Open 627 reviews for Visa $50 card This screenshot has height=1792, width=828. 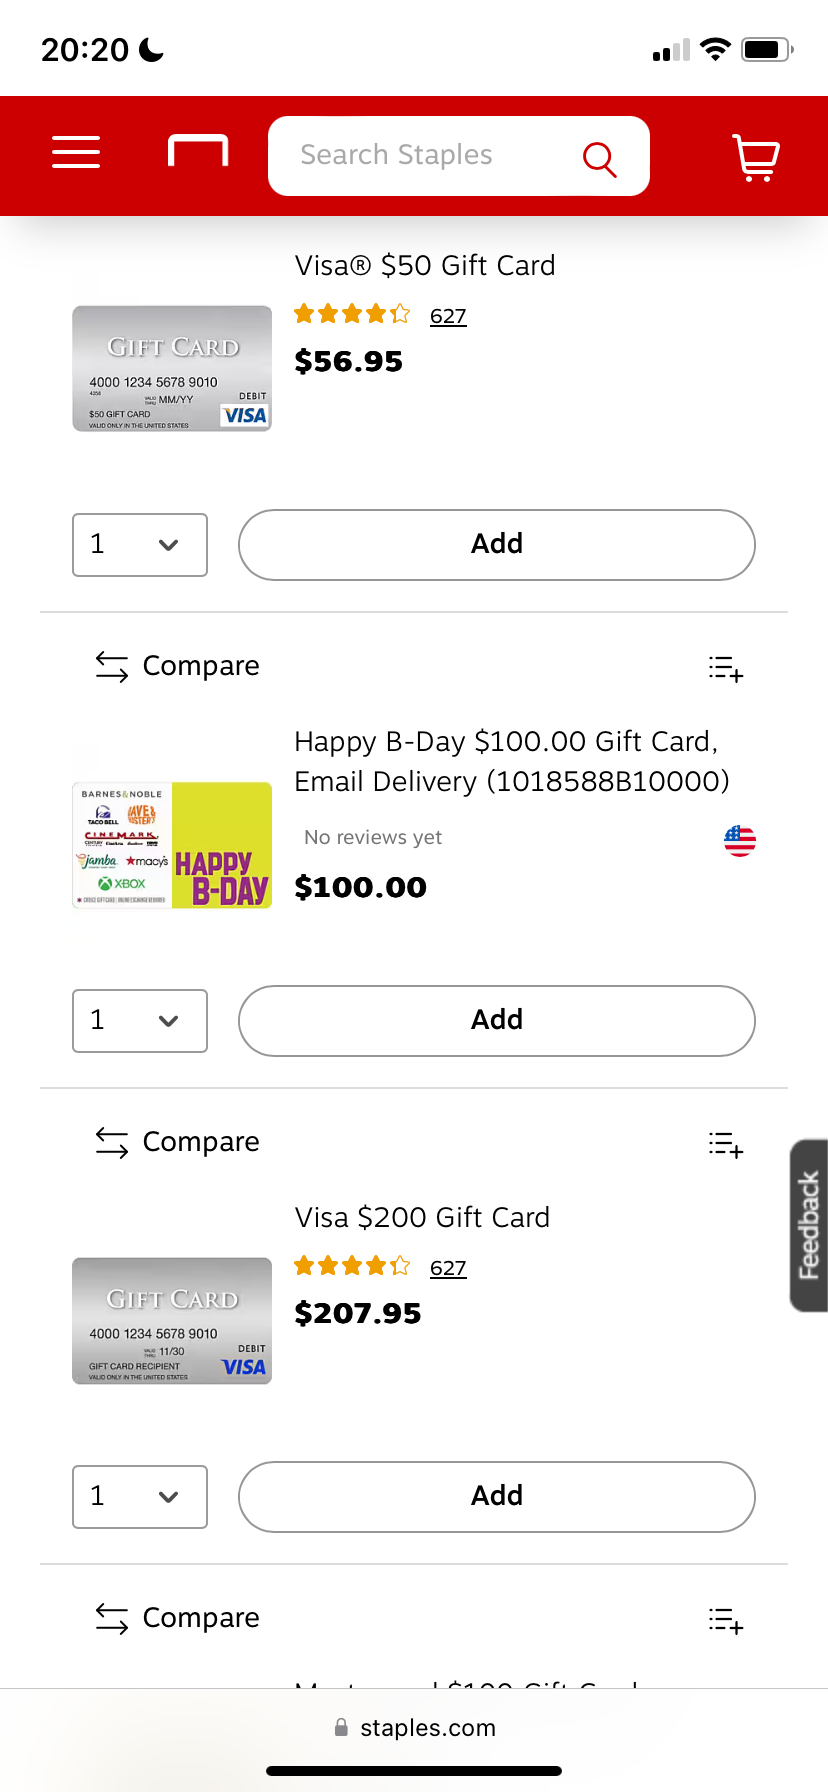(x=448, y=317)
